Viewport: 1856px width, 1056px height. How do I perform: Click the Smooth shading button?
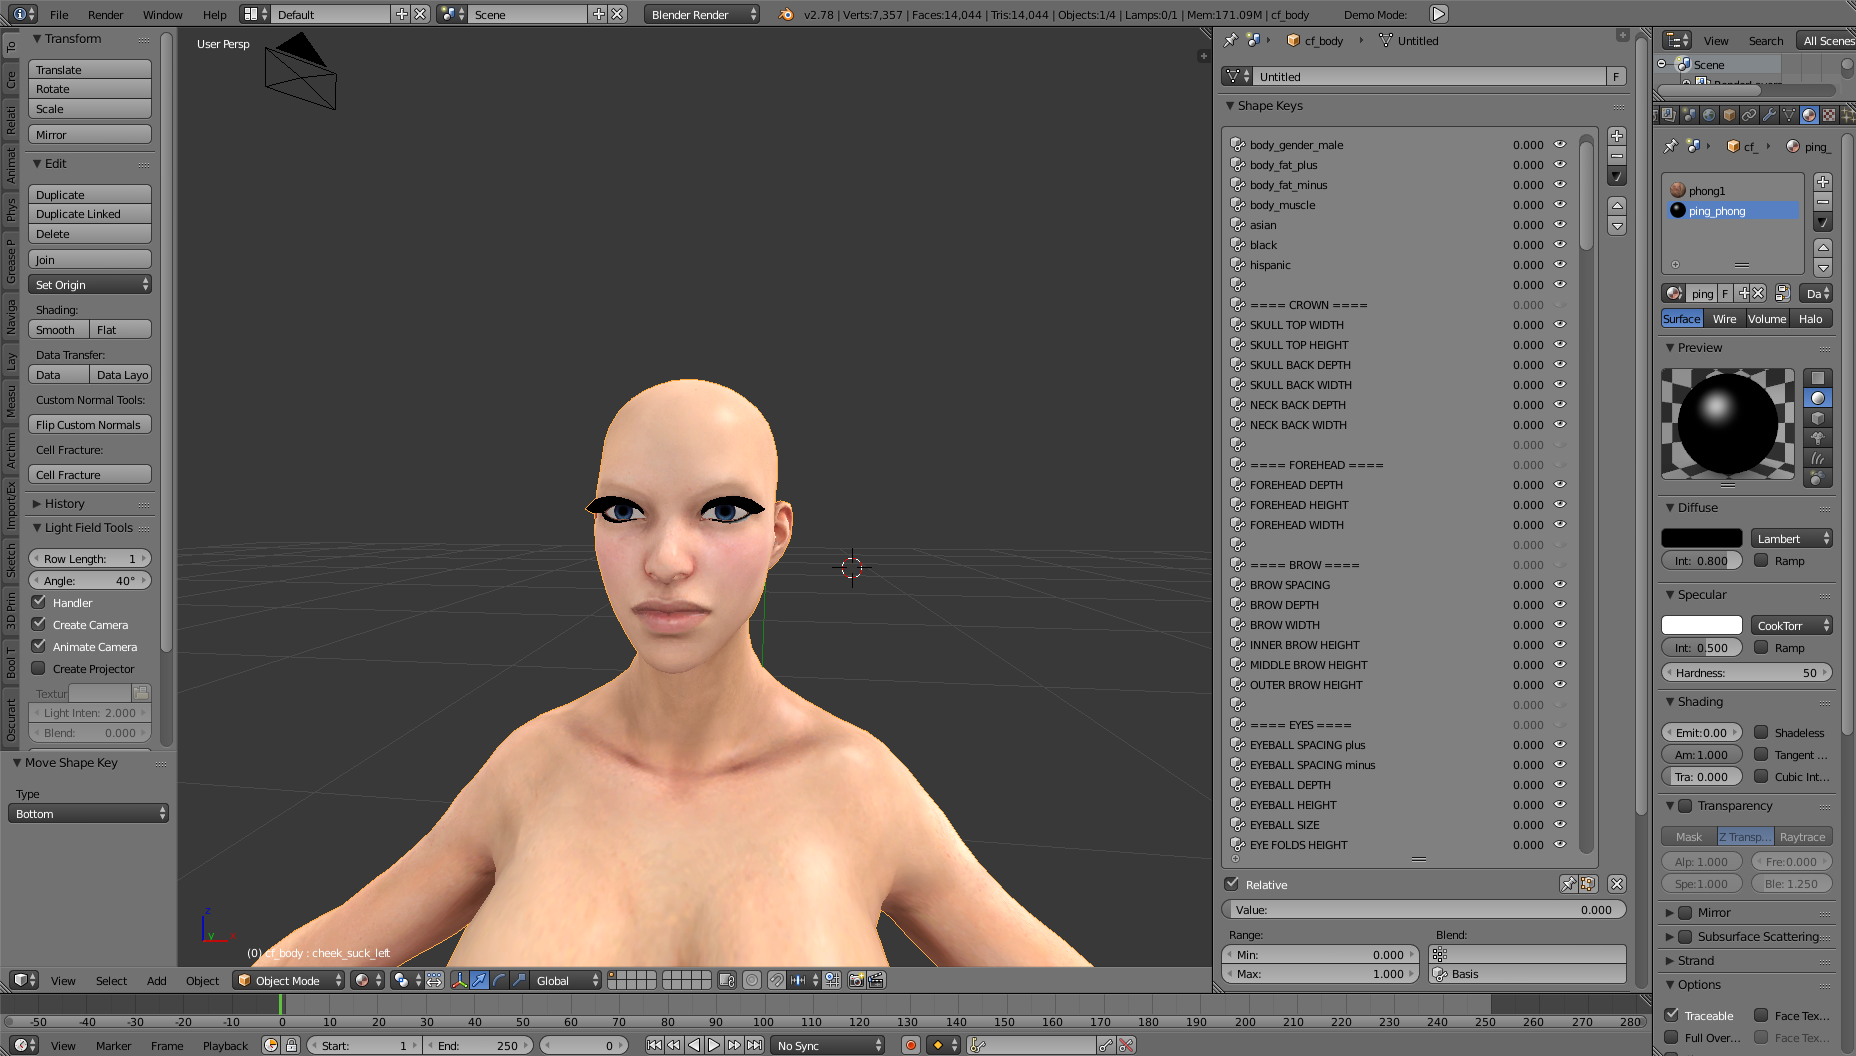click(59, 329)
